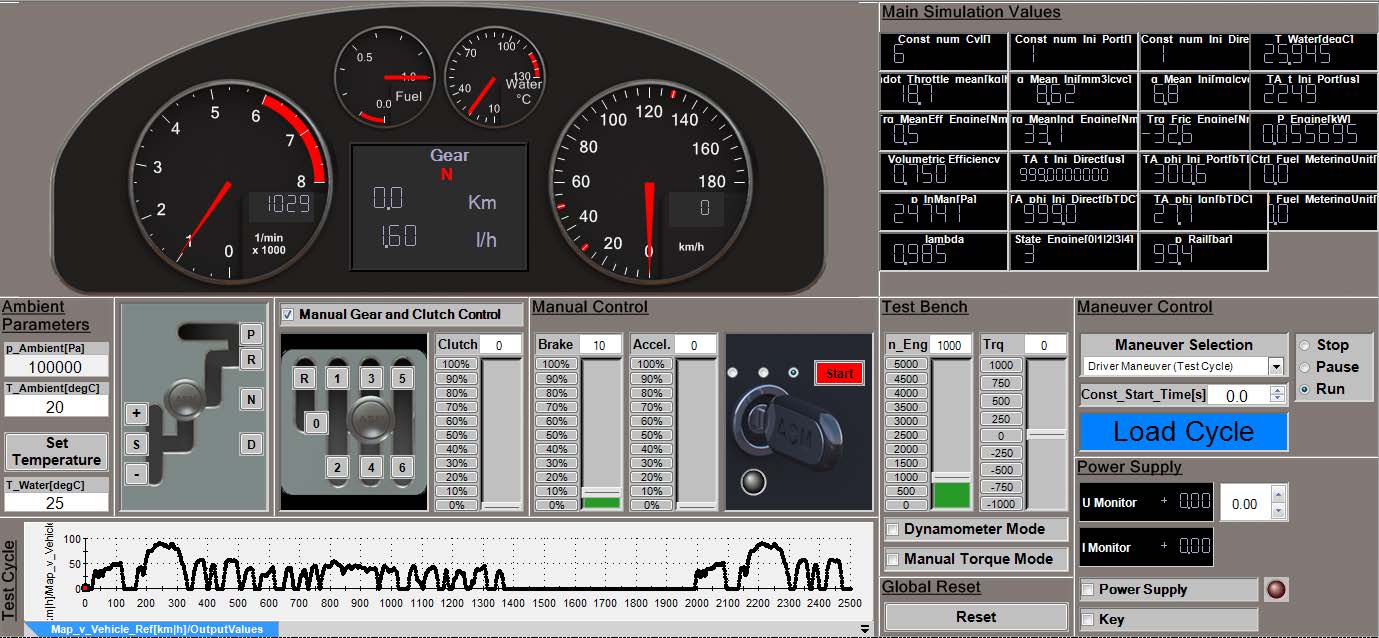Screen dimensions: 1379x638
Task: Select manual gear 5
Action: [402, 378]
